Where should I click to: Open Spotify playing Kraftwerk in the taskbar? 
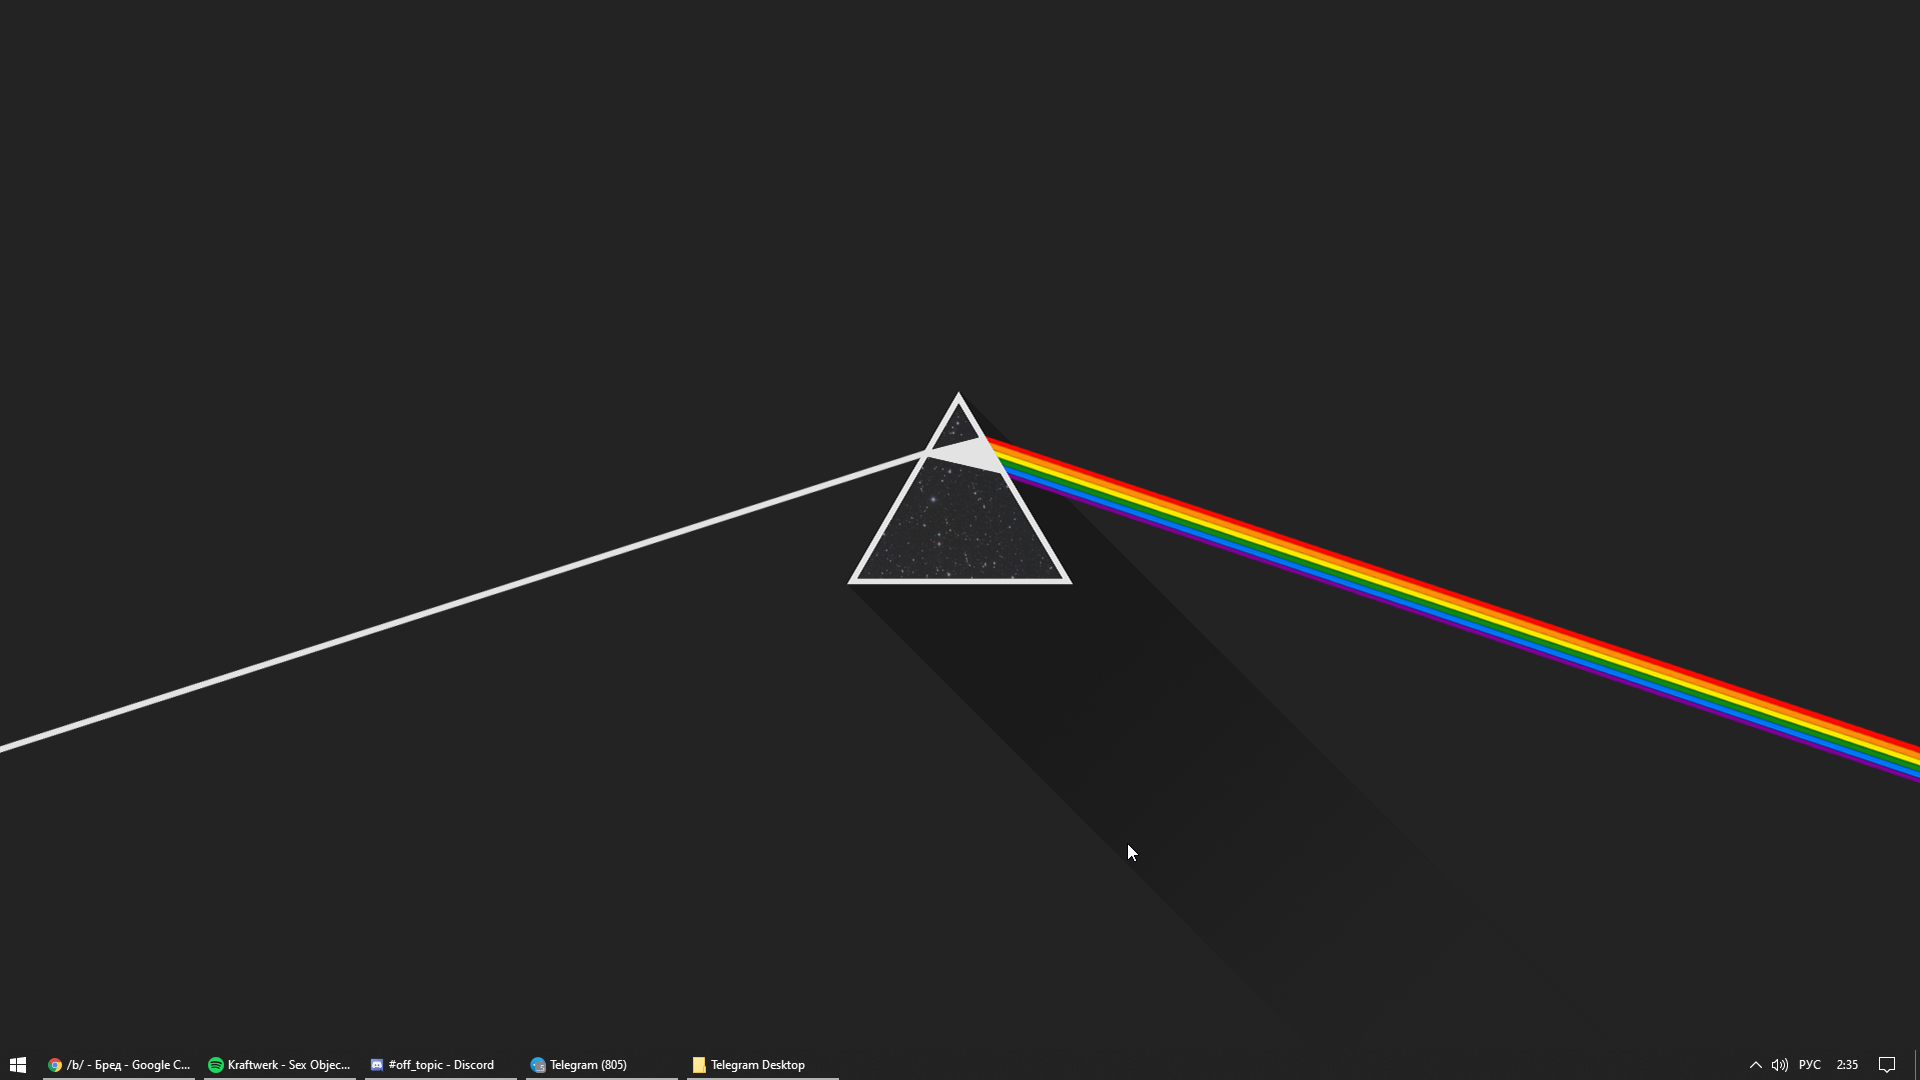(280, 1065)
